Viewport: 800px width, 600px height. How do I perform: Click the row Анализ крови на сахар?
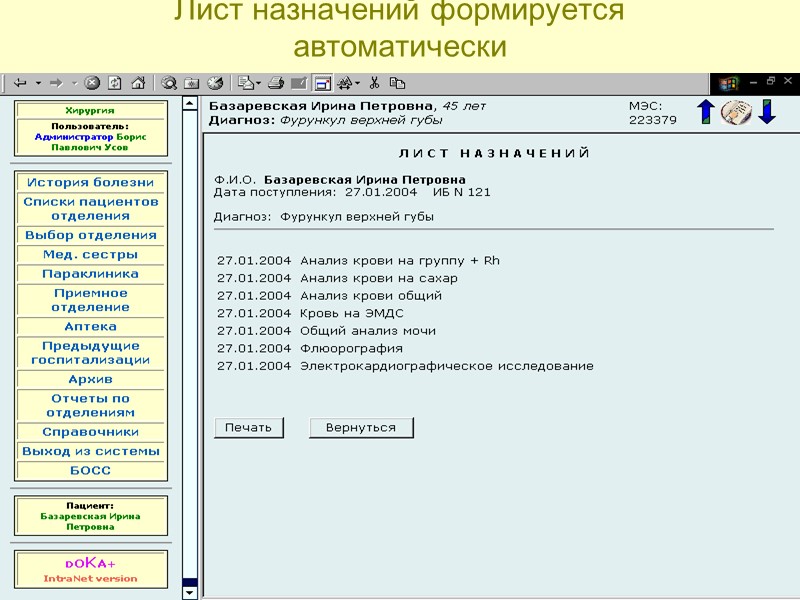pos(337,279)
